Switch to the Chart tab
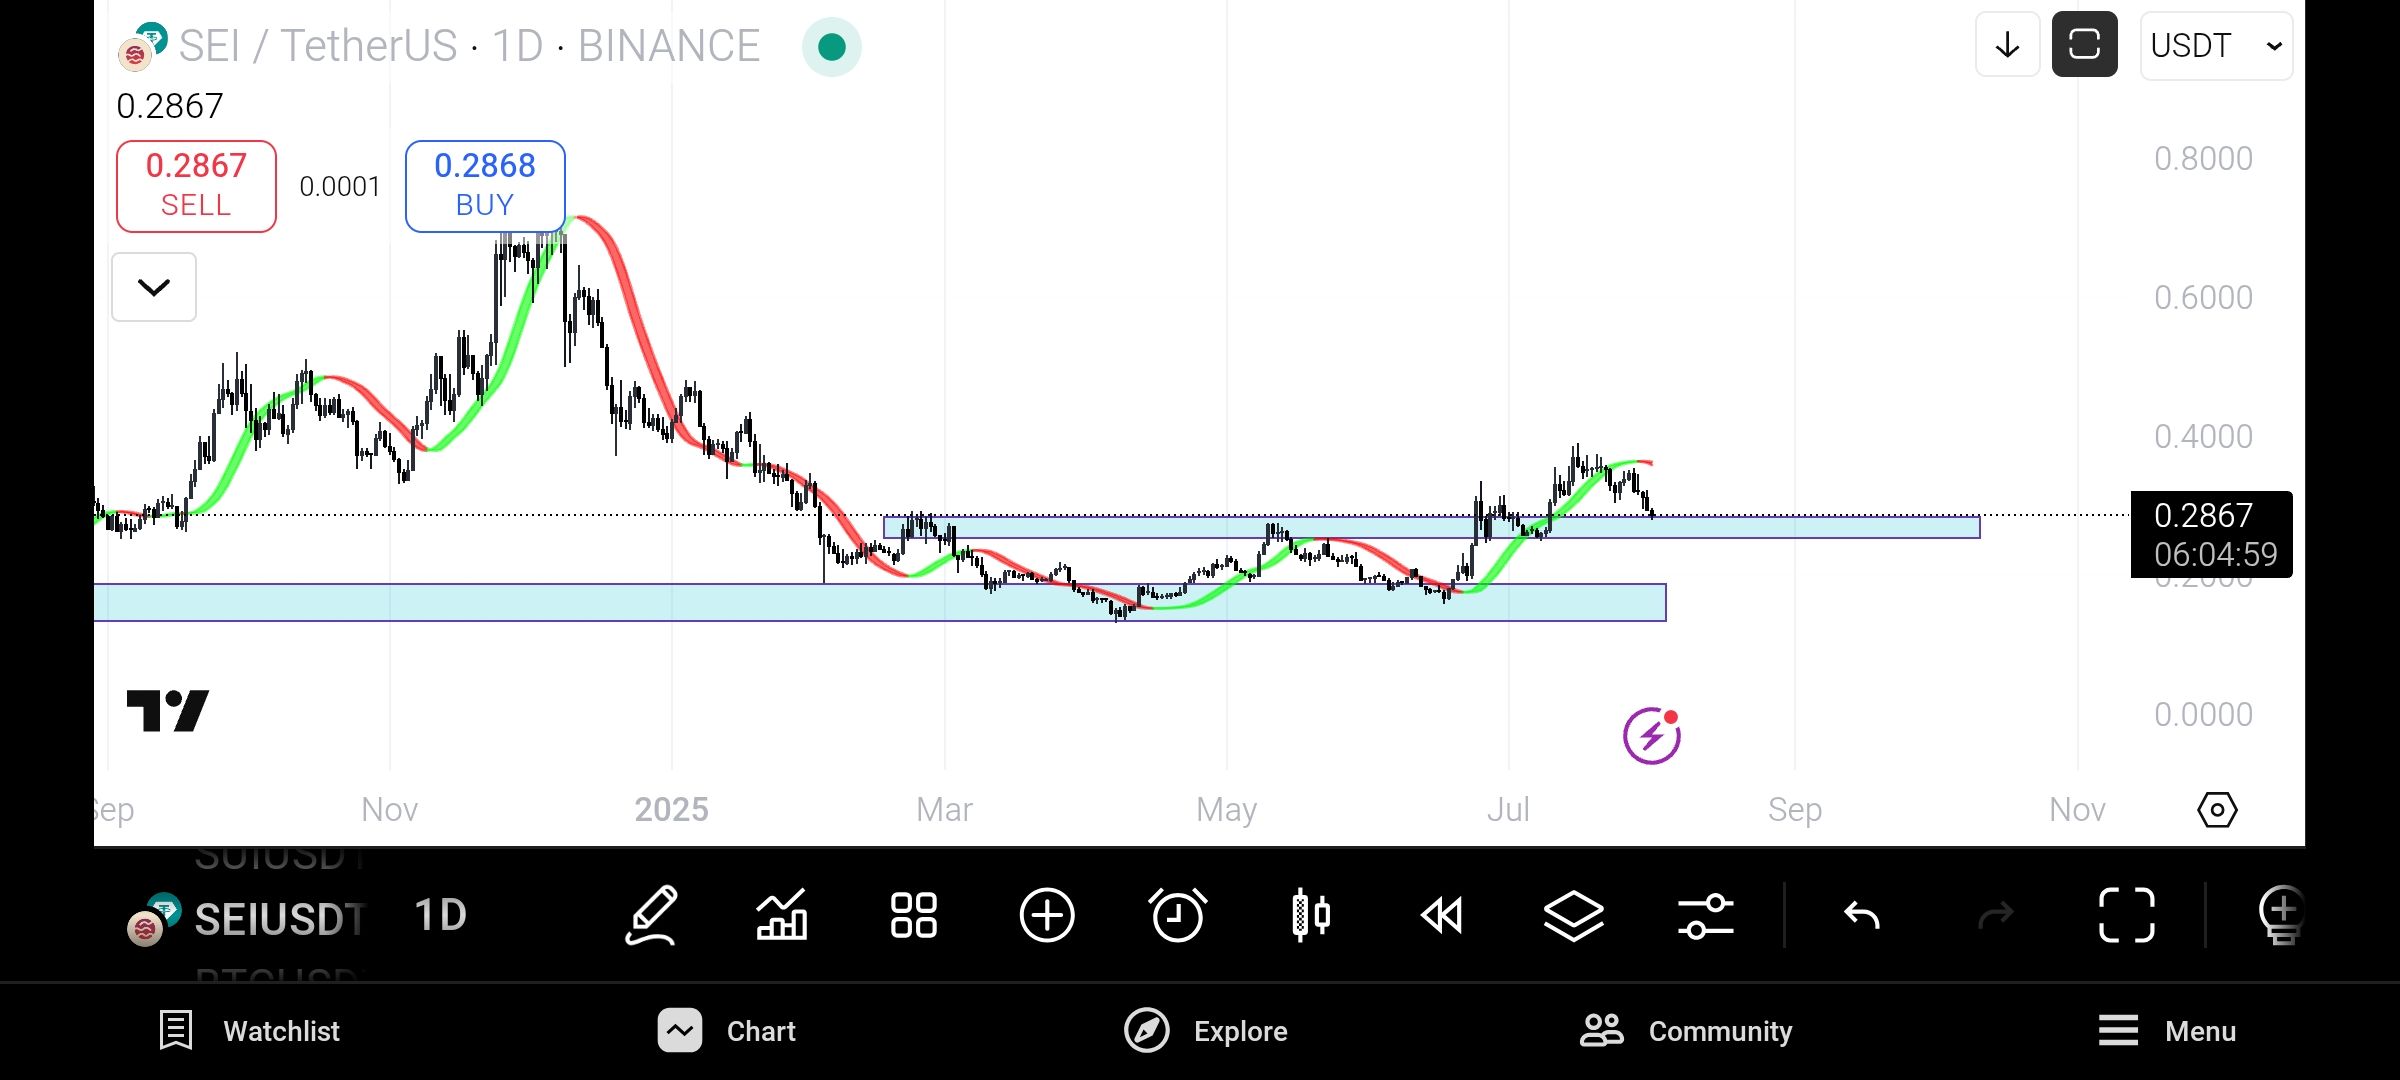Viewport: 2400px width, 1080px height. point(726,1031)
